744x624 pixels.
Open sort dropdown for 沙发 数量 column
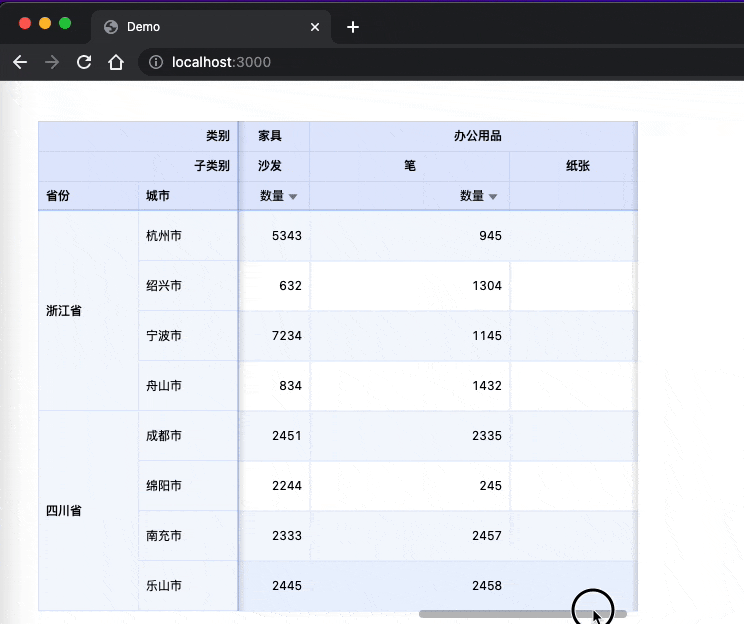pyautogui.click(x=293, y=196)
